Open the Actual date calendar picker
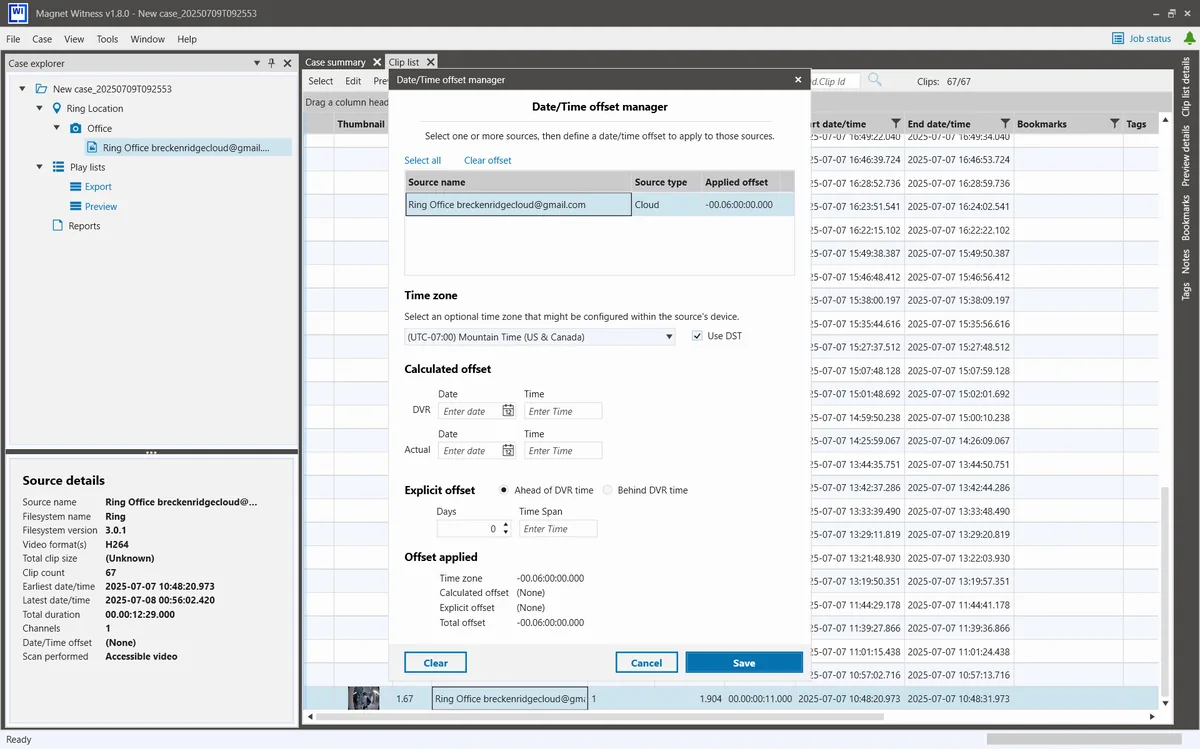 508,451
